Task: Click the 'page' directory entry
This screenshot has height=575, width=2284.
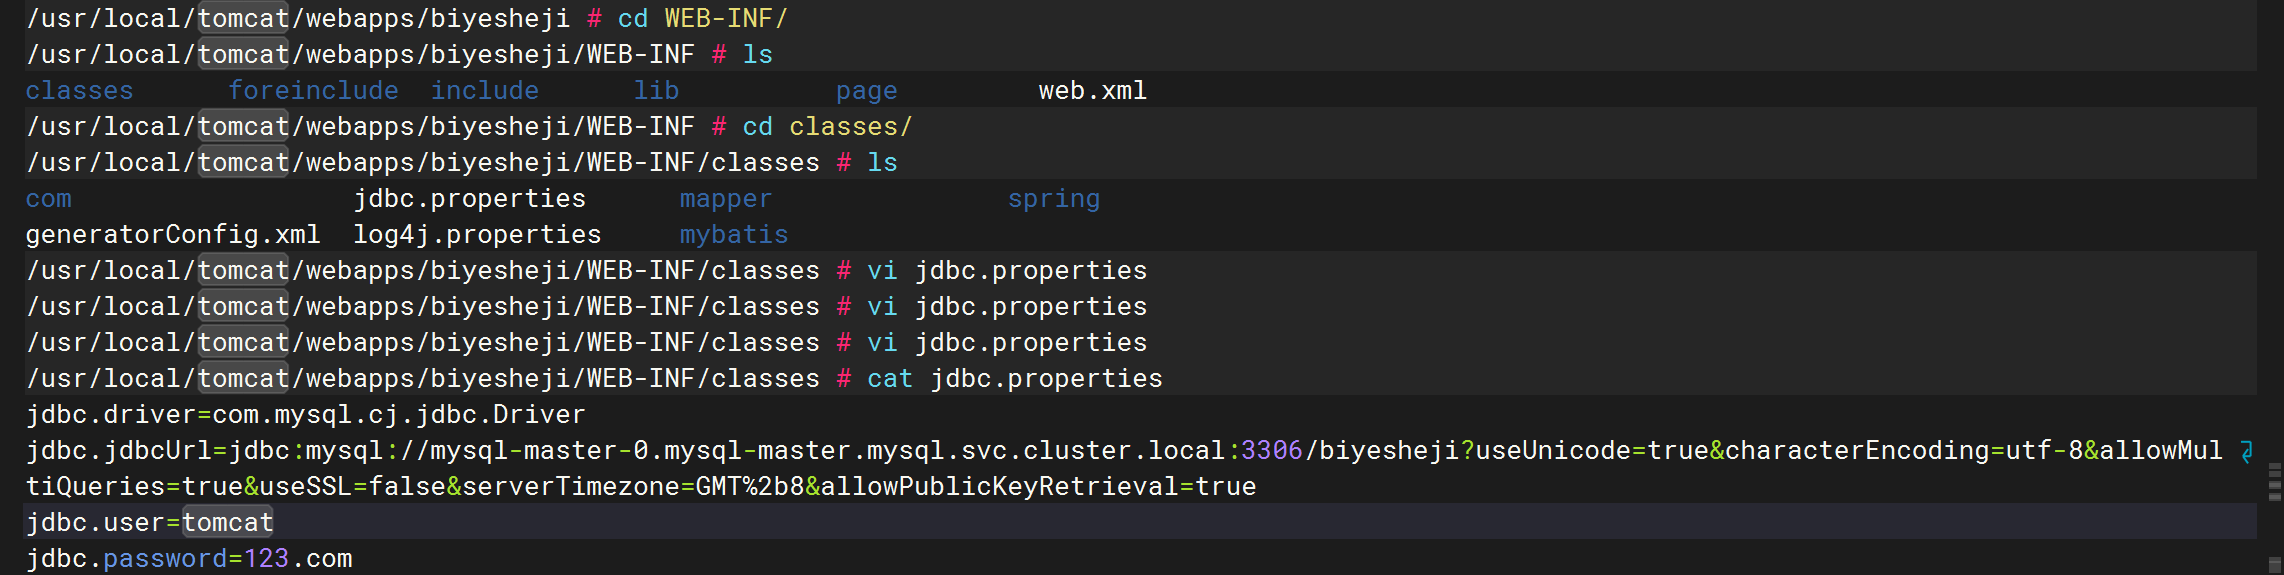Action: [x=867, y=91]
